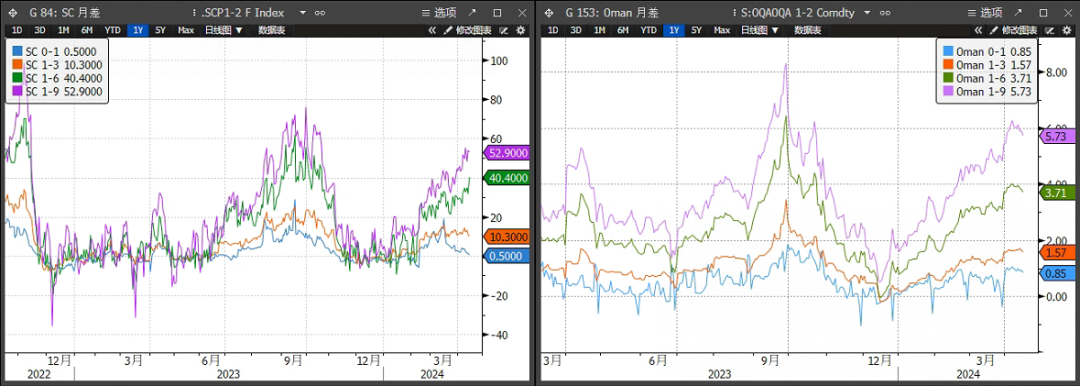
Task: Click the purple SC 1-9 legend swatch
Action: 17,91
